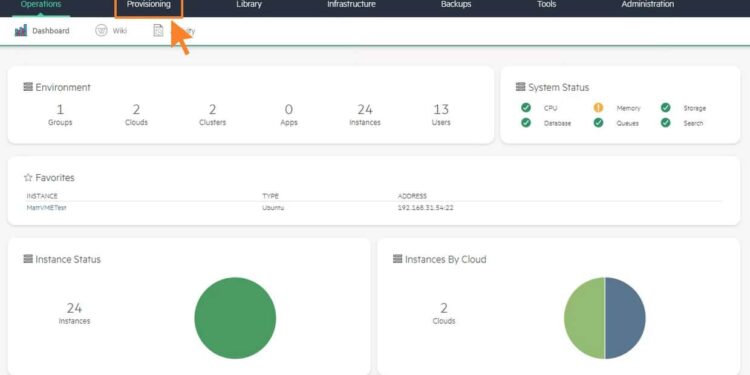This screenshot has height=375, width=750.
Task: Click the 24 Instances total in Instance Status
Action: coord(74,313)
